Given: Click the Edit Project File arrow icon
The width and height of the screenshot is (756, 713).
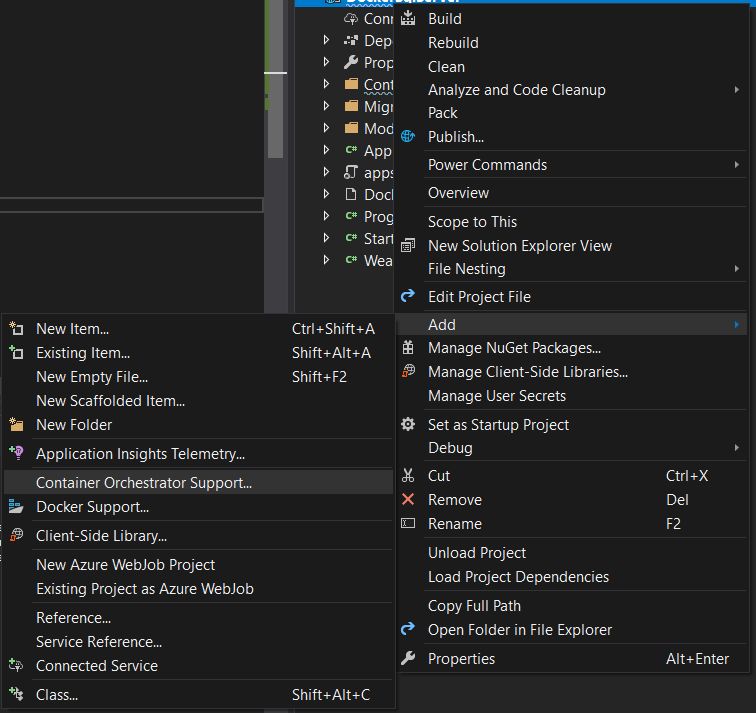Looking at the screenshot, I should tap(408, 296).
